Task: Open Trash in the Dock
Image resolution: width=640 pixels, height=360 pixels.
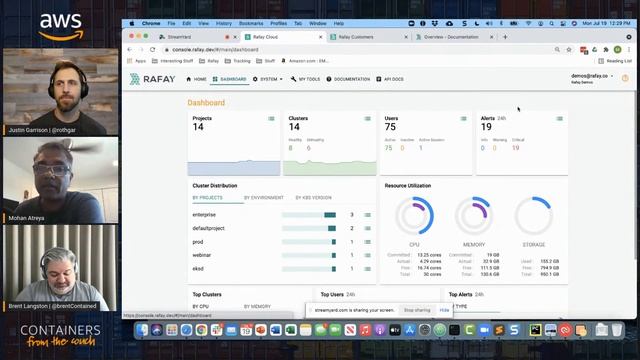Action: (x=617, y=330)
